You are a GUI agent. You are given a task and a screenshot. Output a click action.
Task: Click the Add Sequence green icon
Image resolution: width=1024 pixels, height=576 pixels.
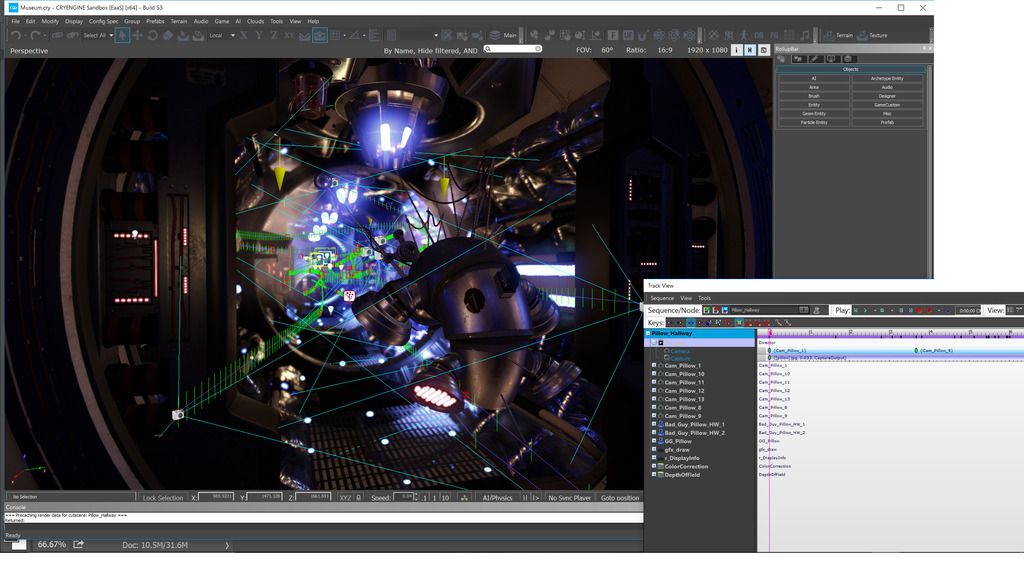coord(707,310)
